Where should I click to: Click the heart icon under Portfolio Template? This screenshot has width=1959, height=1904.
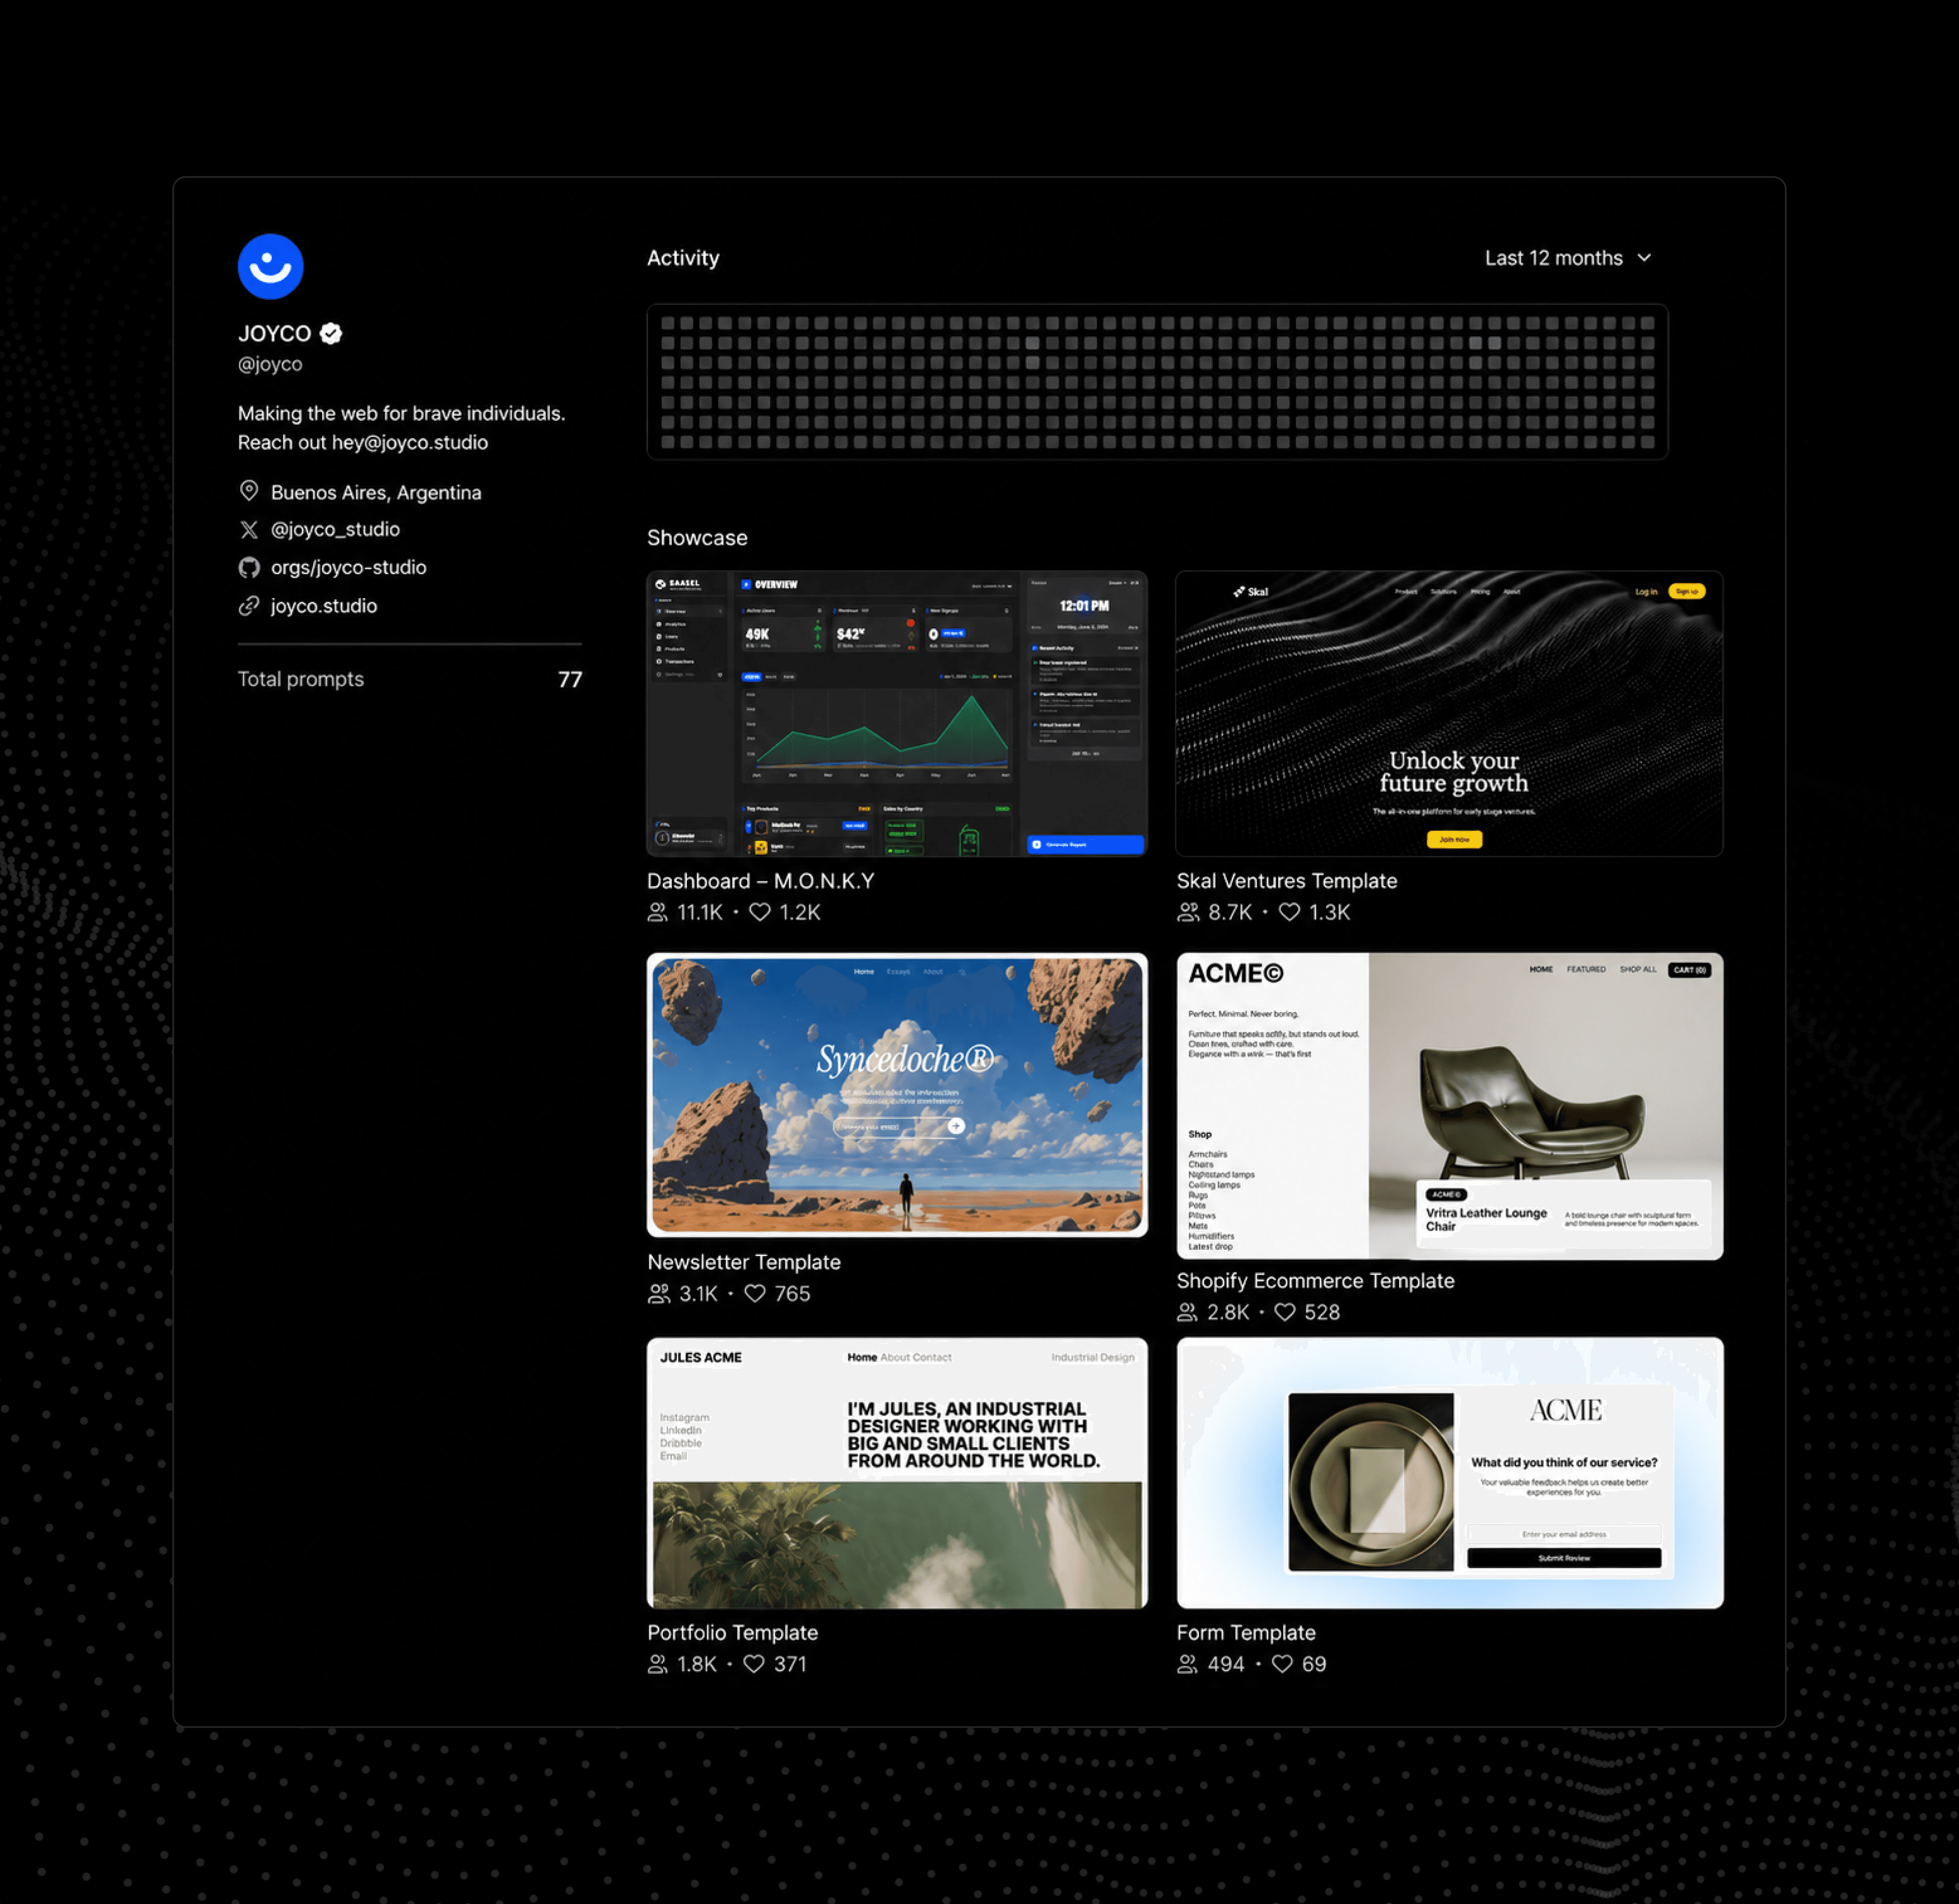pyautogui.click(x=754, y=1664)
